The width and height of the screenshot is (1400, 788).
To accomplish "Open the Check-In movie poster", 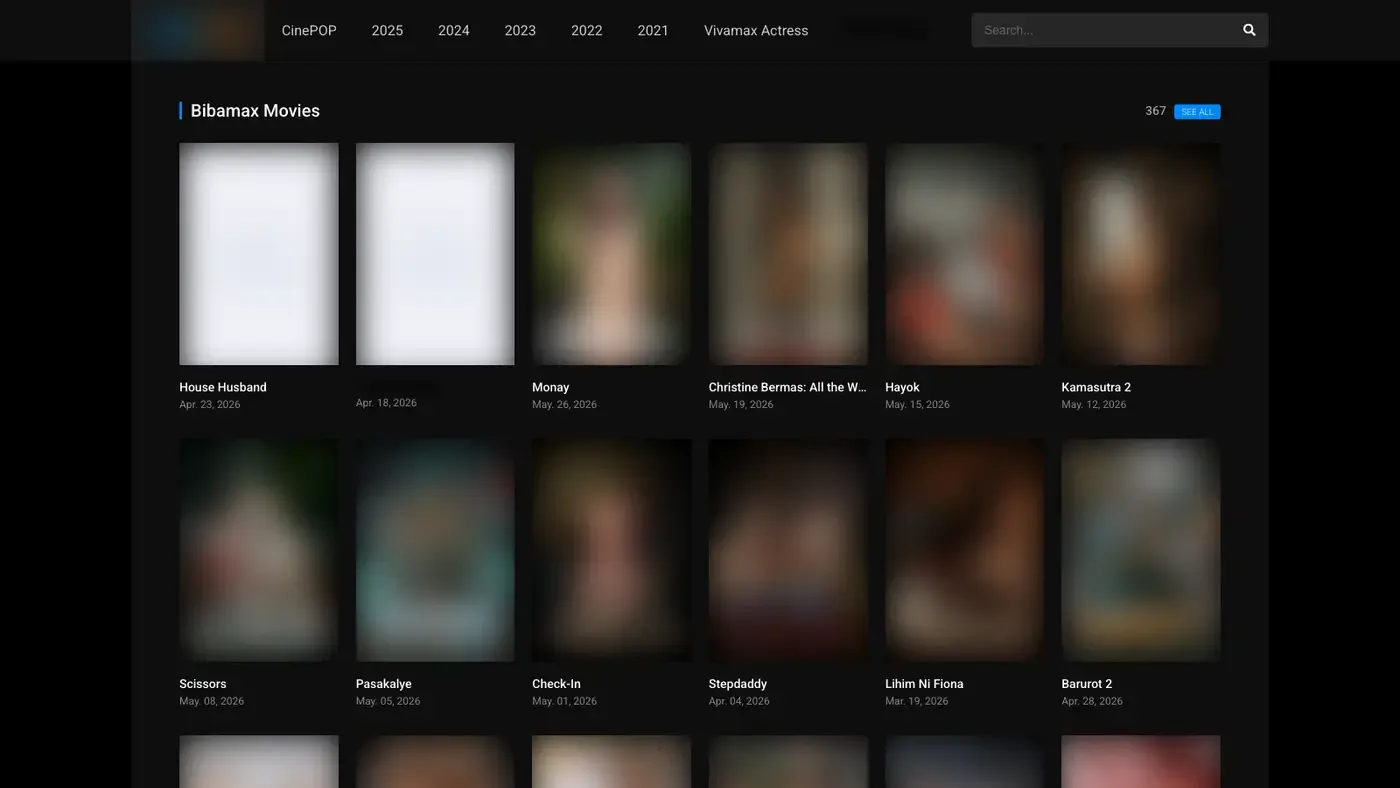I will 611,550.
